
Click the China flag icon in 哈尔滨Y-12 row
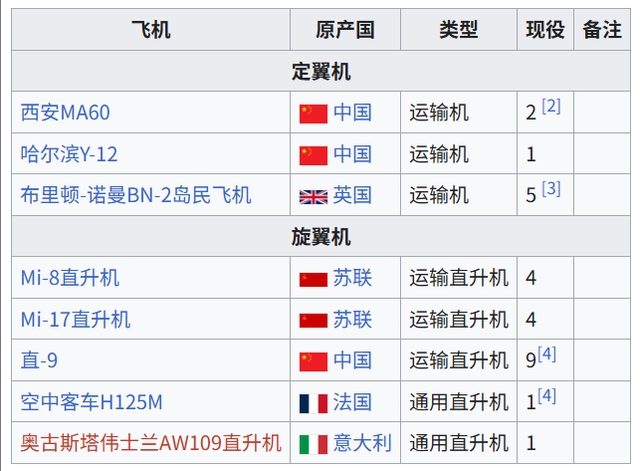(313, 156)
